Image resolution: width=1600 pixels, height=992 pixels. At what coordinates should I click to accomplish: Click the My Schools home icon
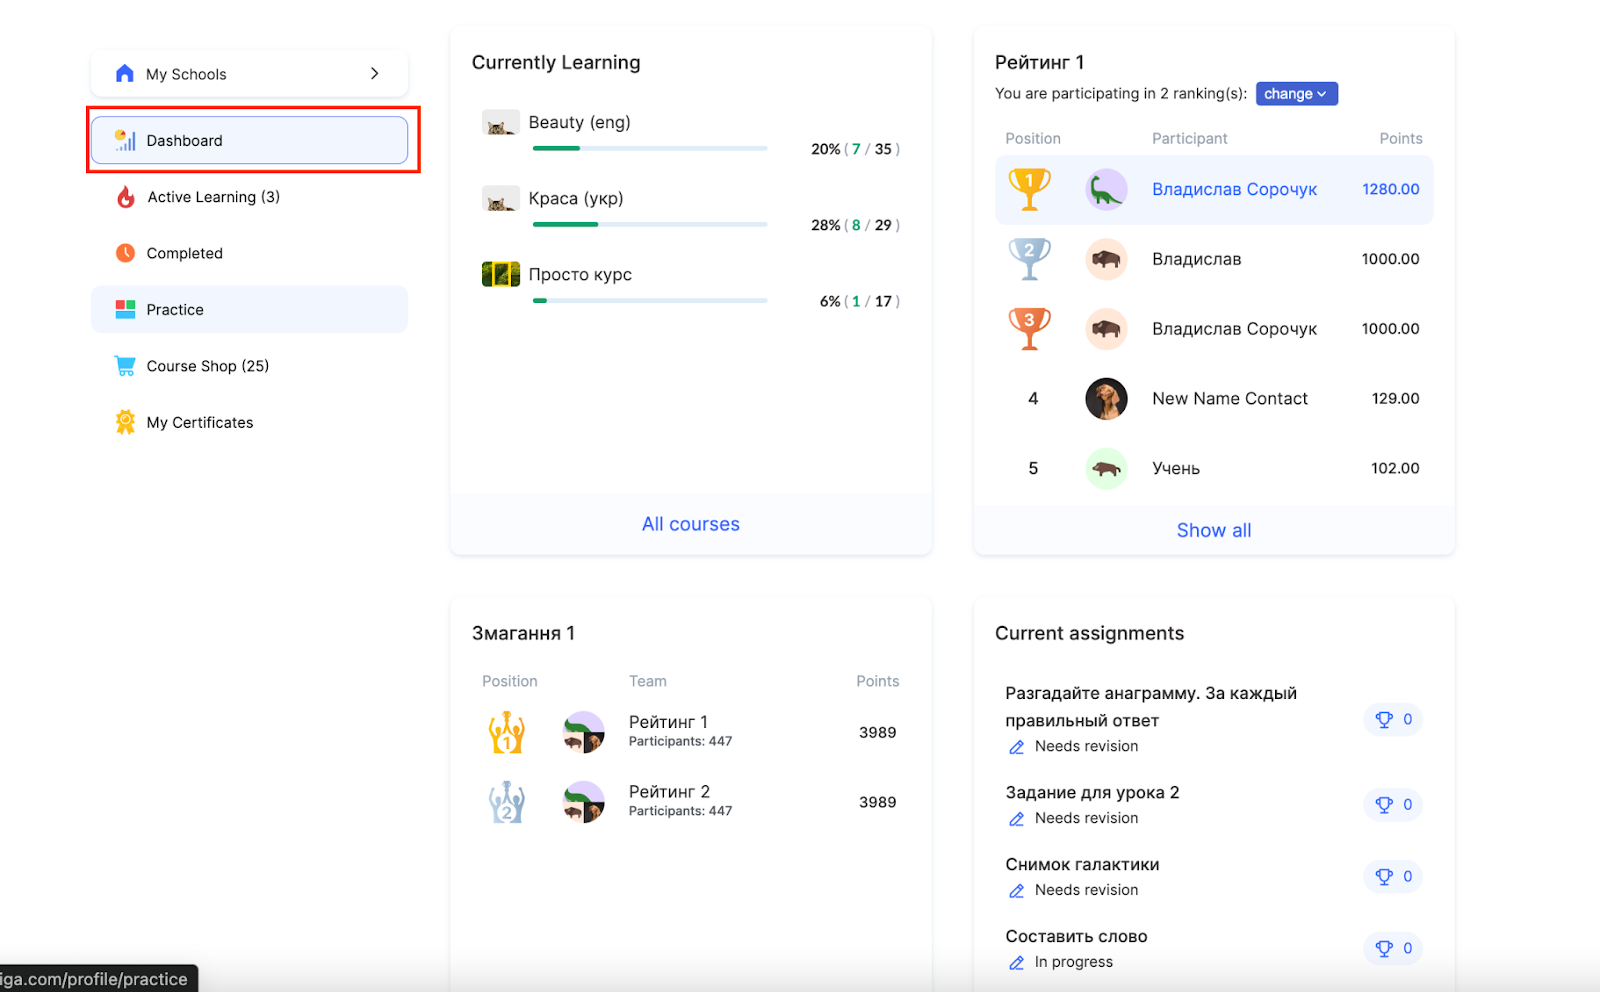pyautogui.click(x=125, y=74)
